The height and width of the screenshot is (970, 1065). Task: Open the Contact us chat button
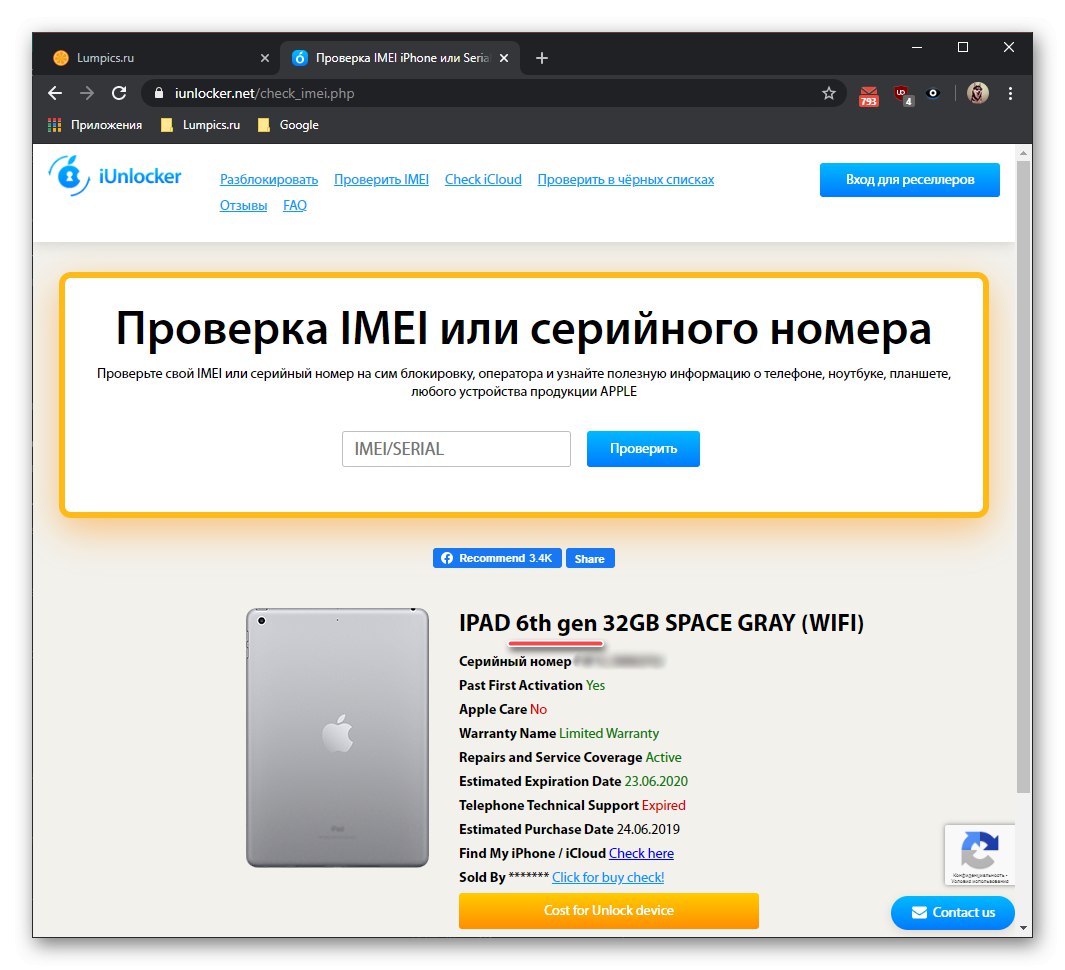pyautogui.click(x=952, y=913)
